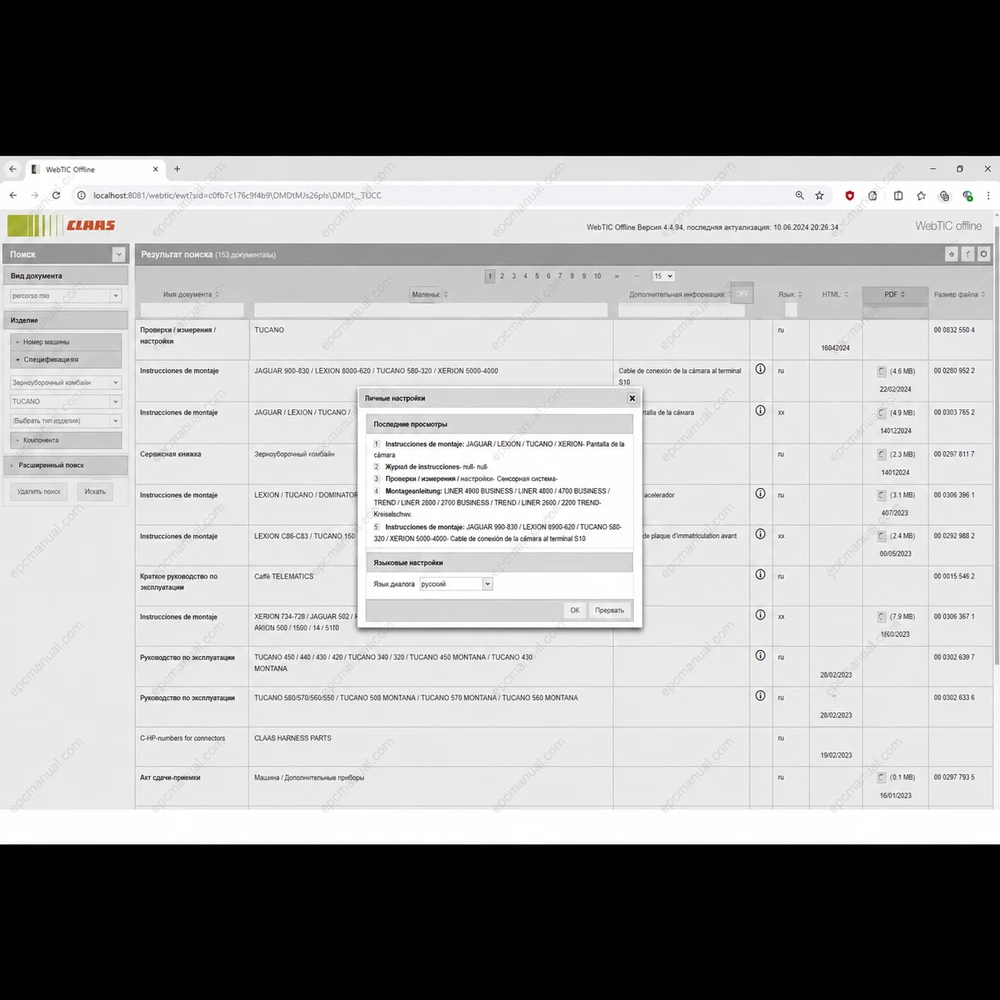Open the 3.1 MB PDF file icon
This screenshot has width=1000, height=1000.
pos(881,495)
